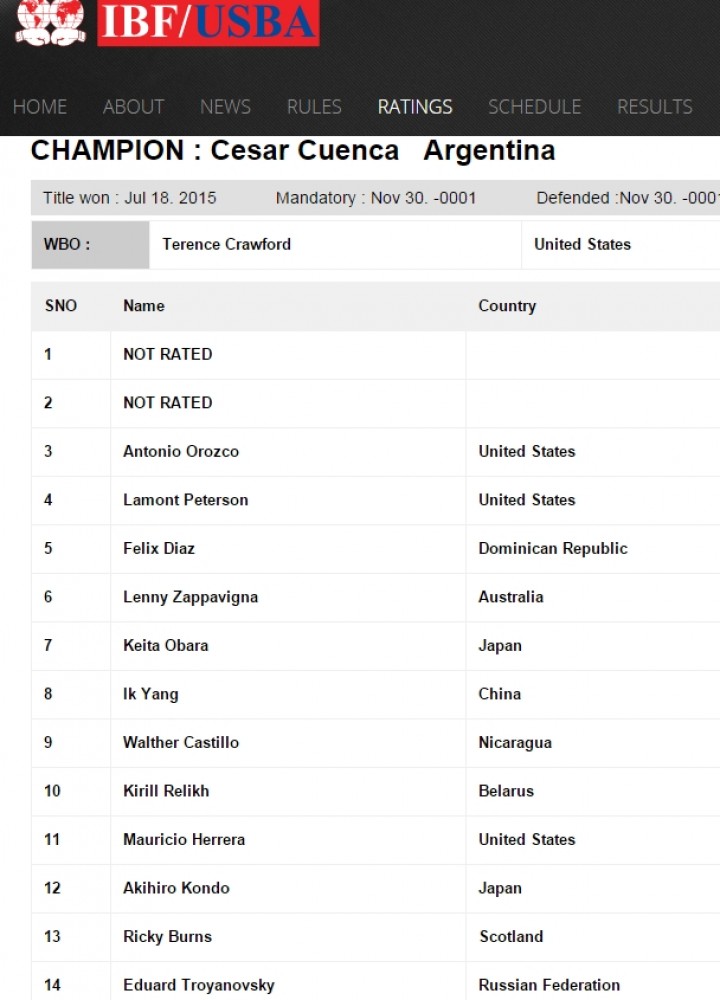Open the RATINGS tab
The width and height of the screenshot is (720, 1000).
tap(415, 107)
